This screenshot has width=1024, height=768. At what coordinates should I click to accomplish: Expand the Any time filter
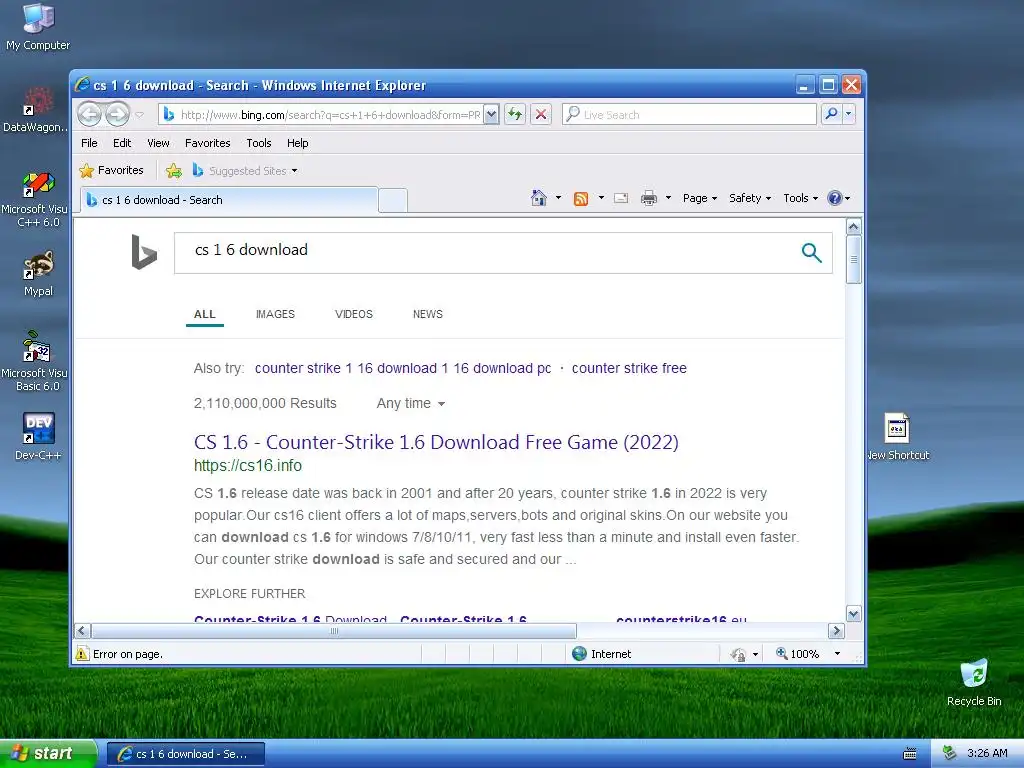coord(410,404)
